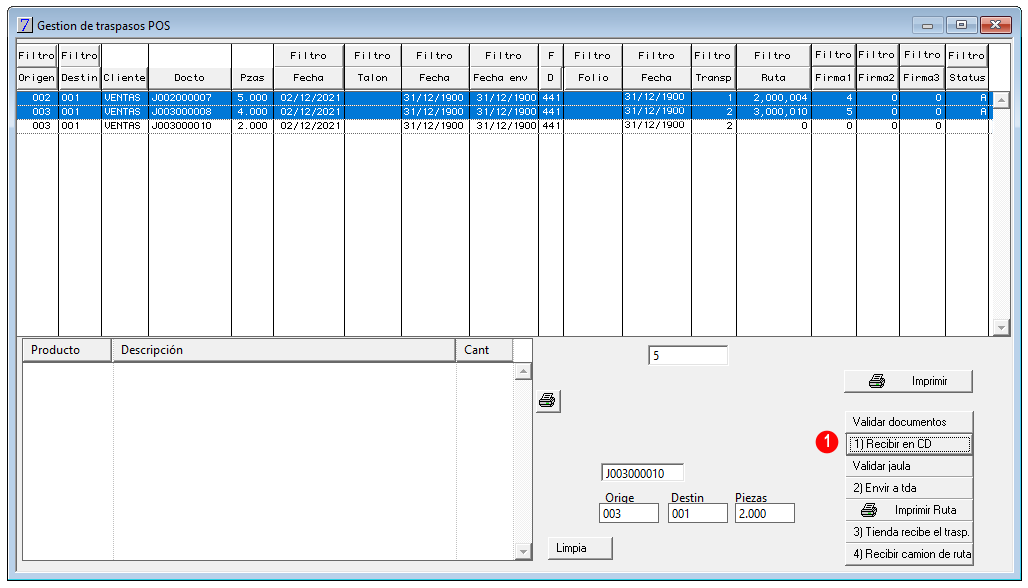1028x588 pixels.
Task: Click the window title bar app icon
Action: [x=24, y=26]
